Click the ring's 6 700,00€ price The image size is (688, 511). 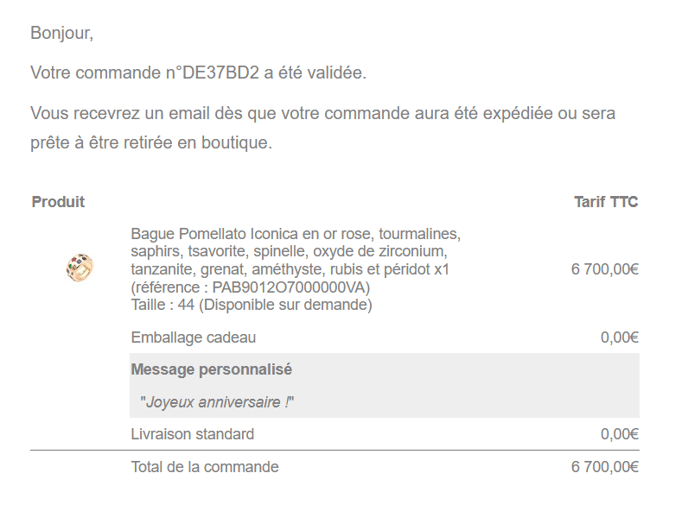pyautogui.click(x=605, y=269)
